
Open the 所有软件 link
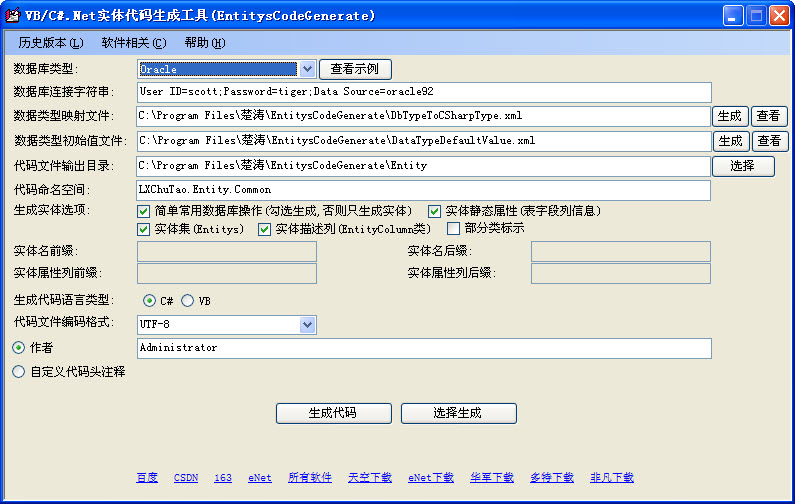click(310, 478)
